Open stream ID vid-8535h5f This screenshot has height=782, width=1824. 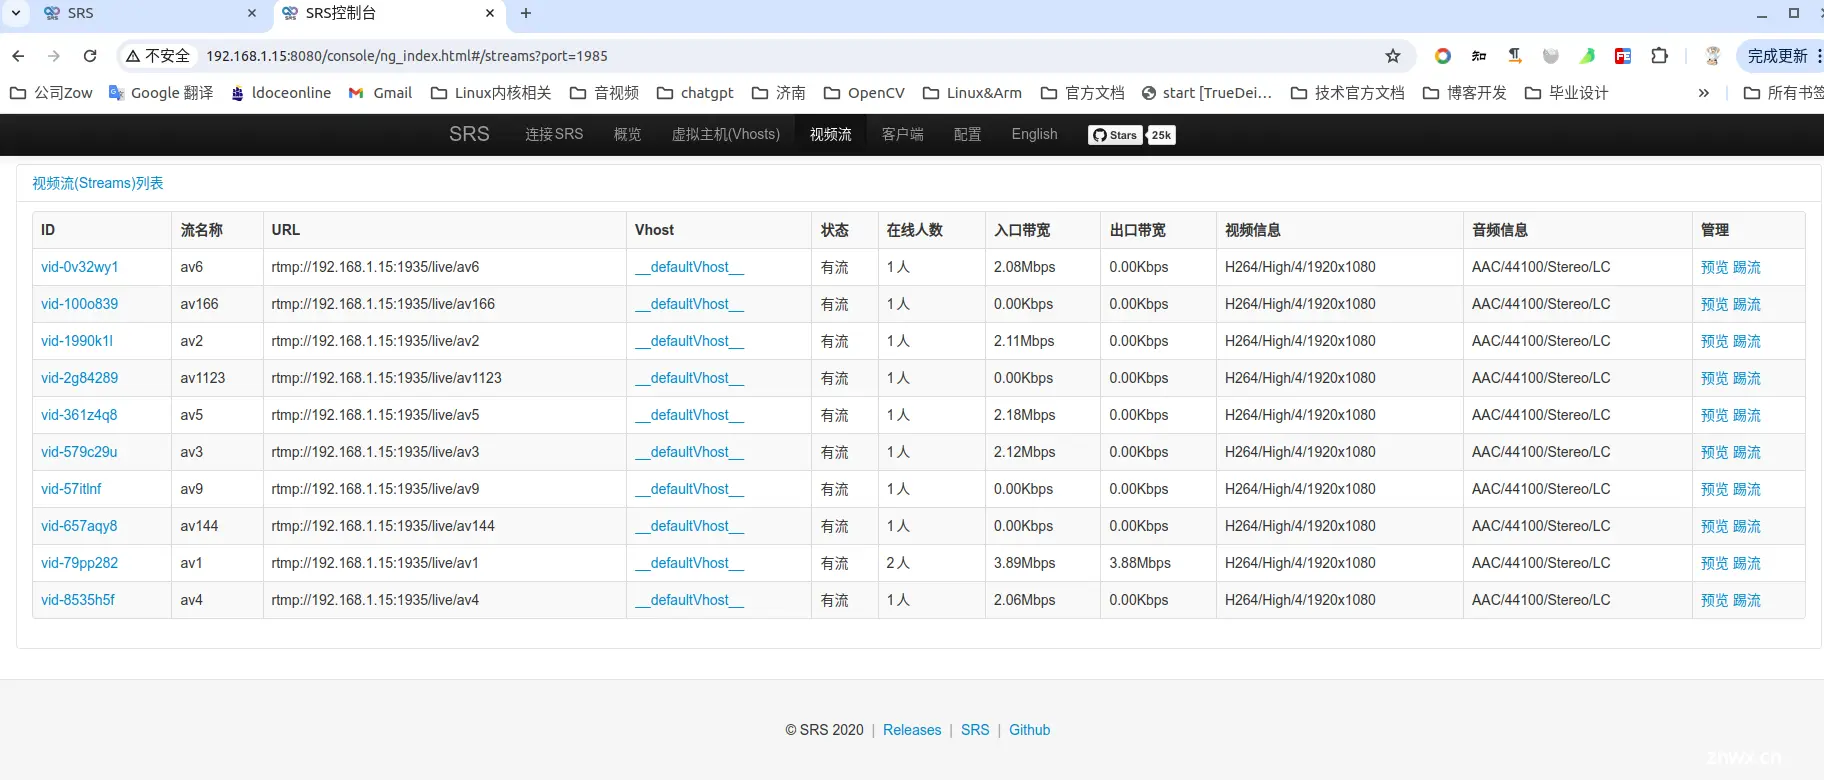[77, 600]
